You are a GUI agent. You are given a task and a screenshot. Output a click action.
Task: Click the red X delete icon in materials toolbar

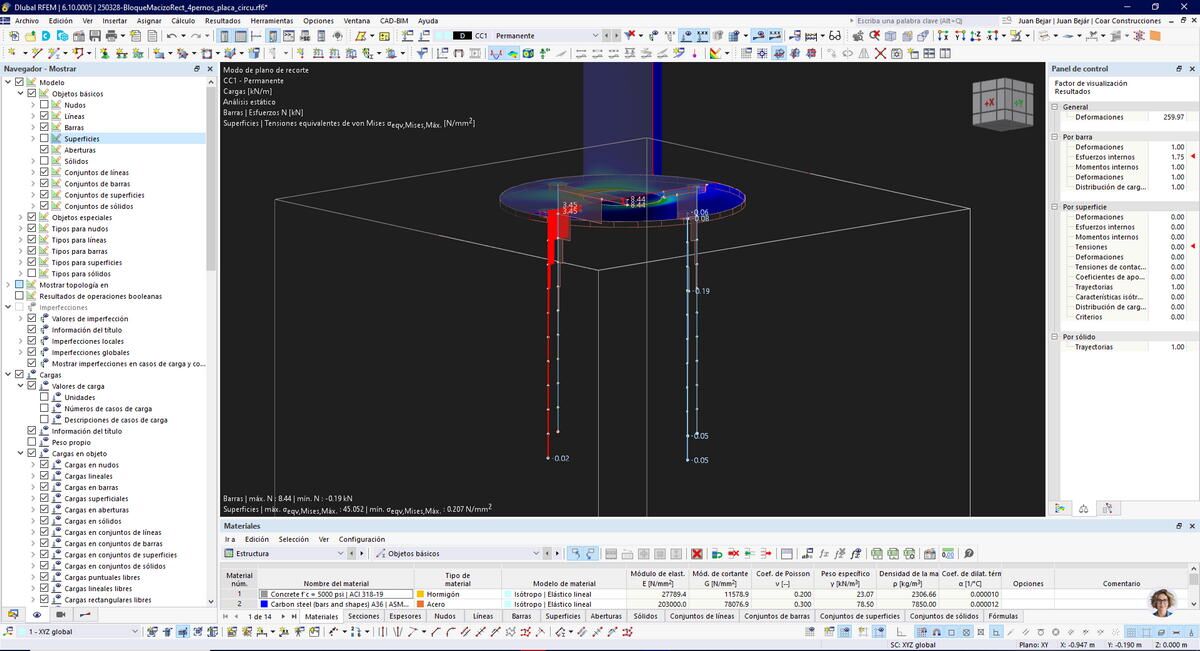point(697,553)
